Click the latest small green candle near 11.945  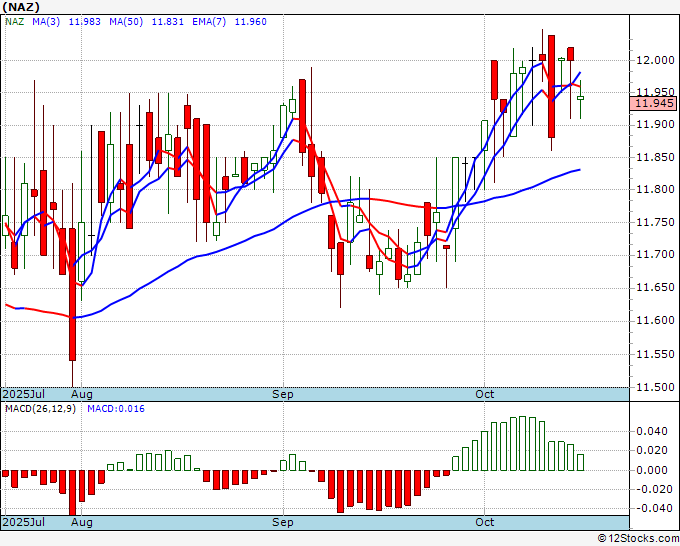(580, 98)
